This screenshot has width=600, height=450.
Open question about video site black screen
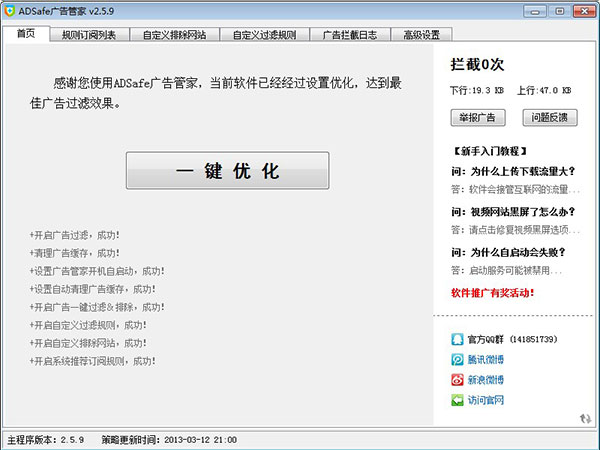tap(513, 211)
